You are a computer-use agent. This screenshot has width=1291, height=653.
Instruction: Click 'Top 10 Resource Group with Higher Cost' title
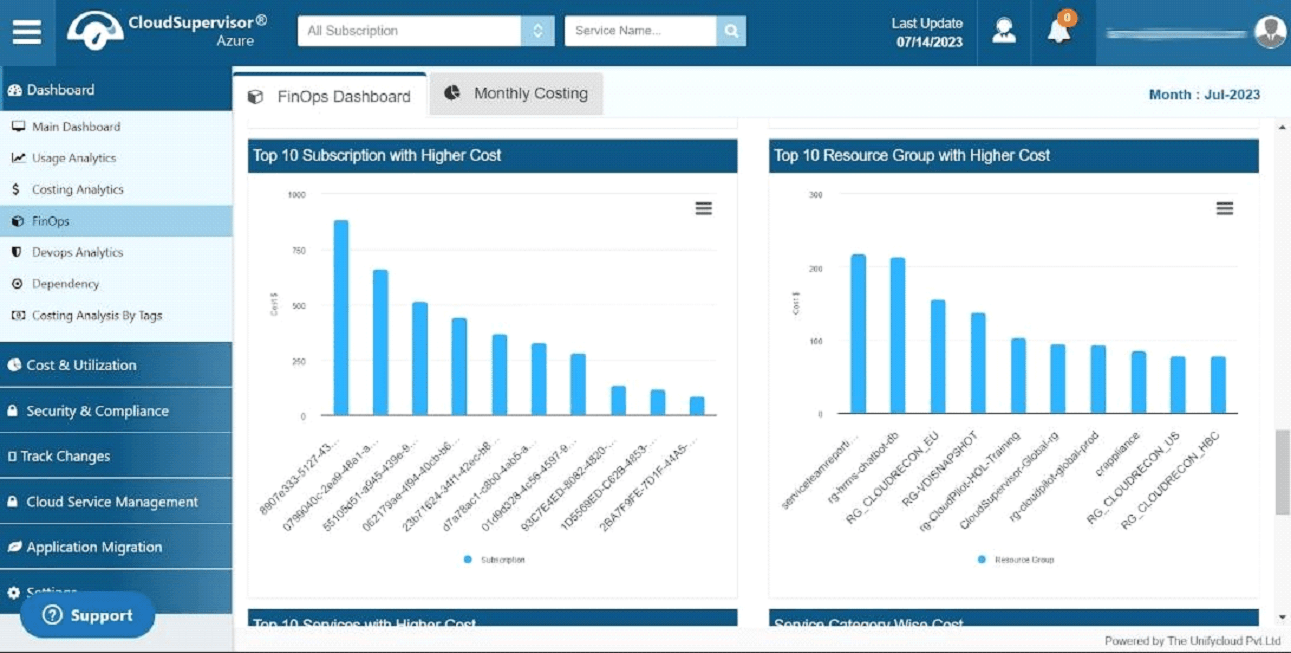pyautogui.click(x=912, y=155)
